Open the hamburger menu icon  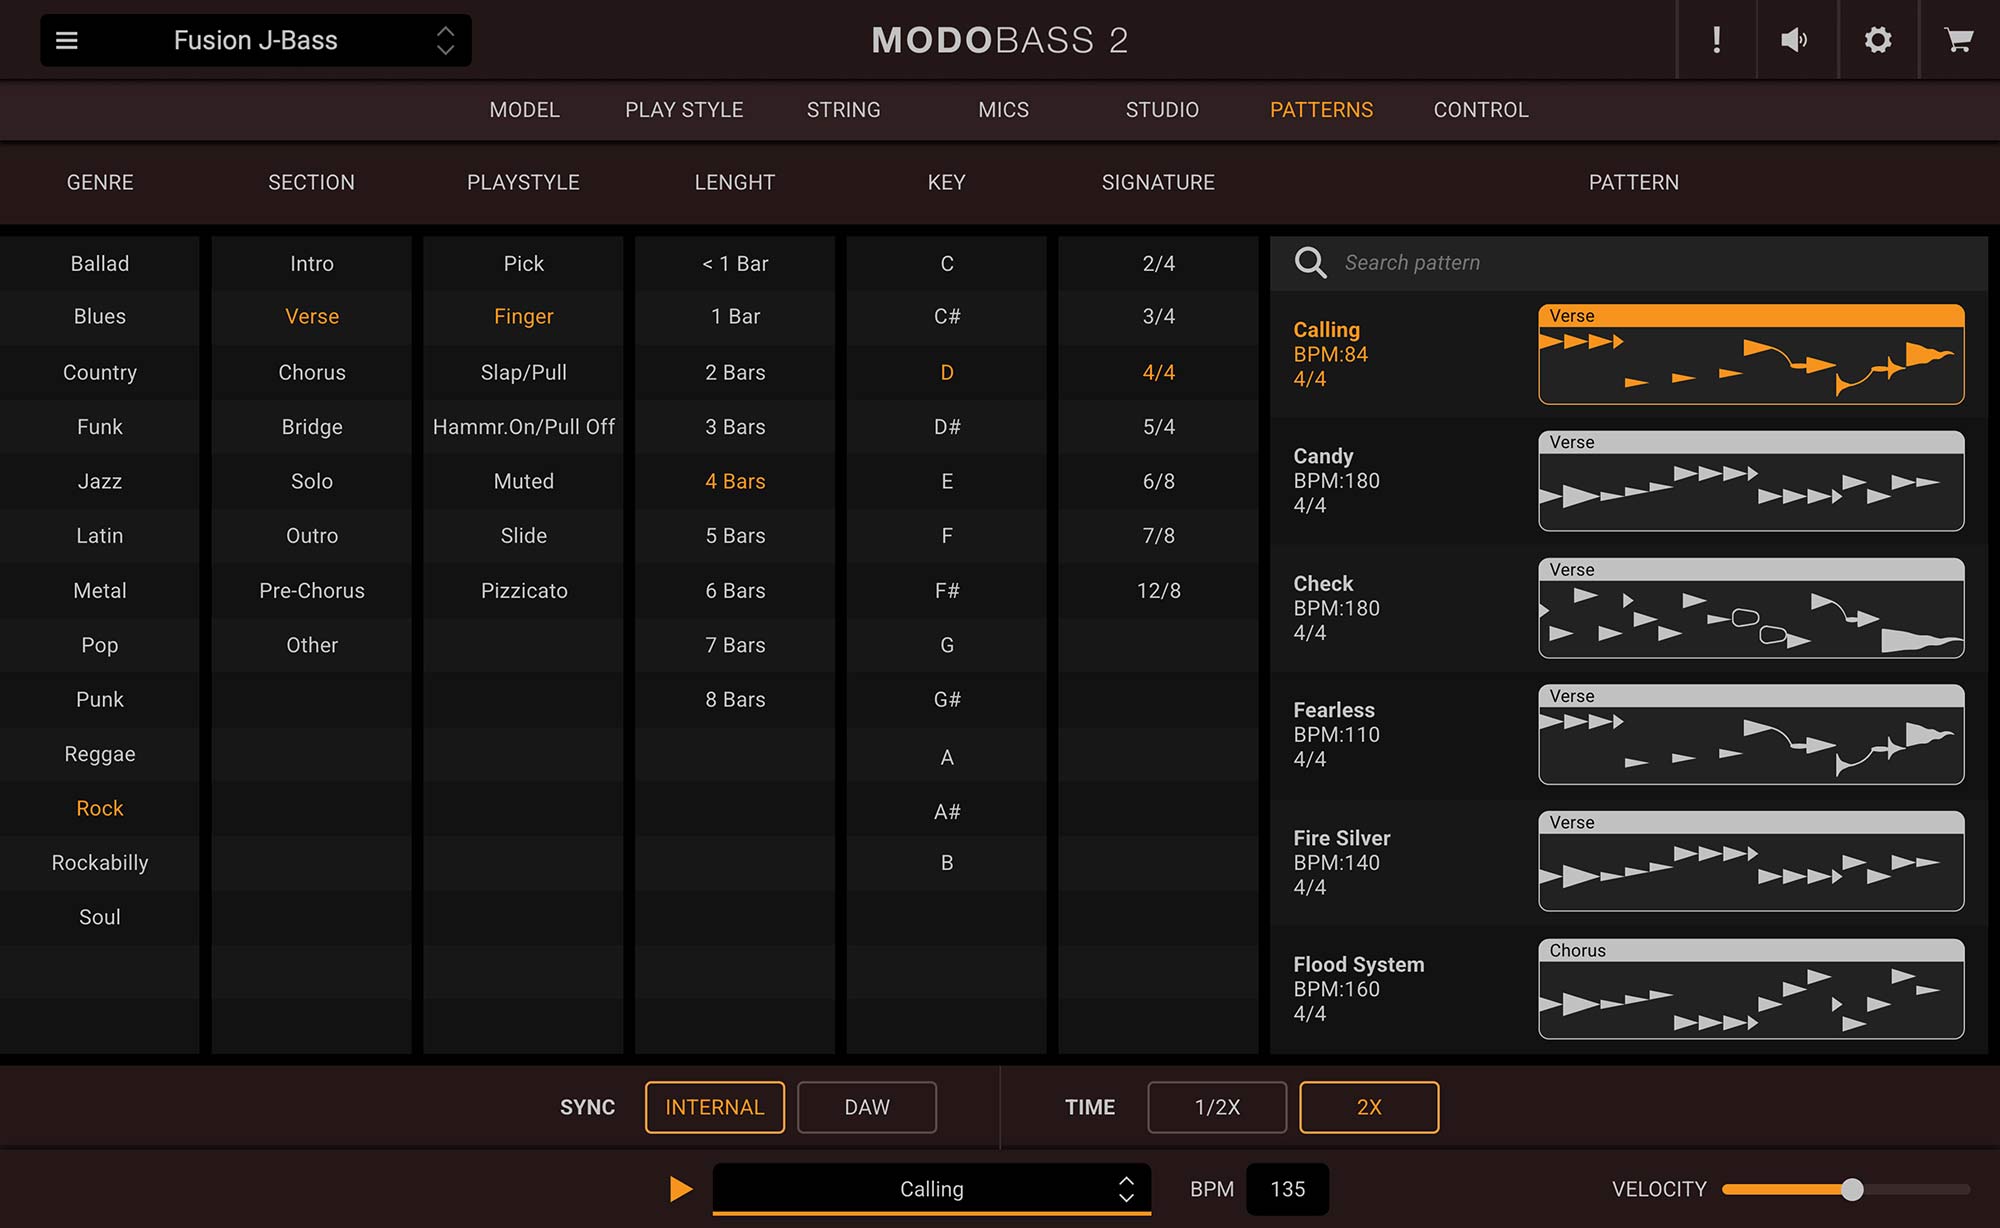[66, 40]
